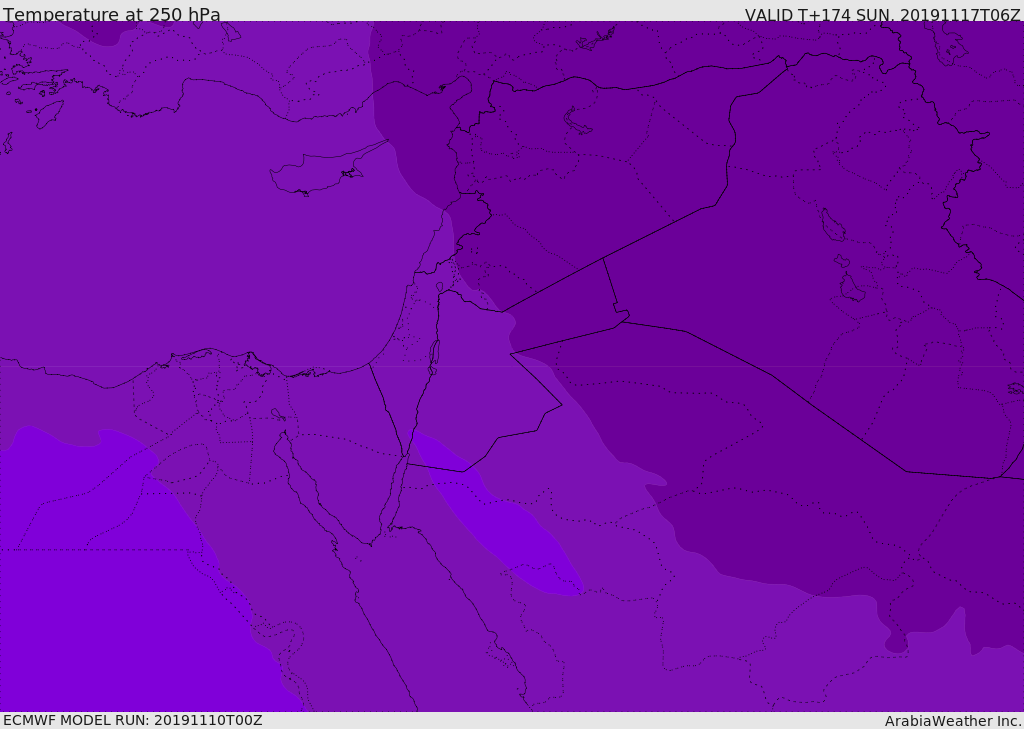Click the Dead Sea outline
Viewport: 1024px width, 729px height.
[x=434, y=354]
